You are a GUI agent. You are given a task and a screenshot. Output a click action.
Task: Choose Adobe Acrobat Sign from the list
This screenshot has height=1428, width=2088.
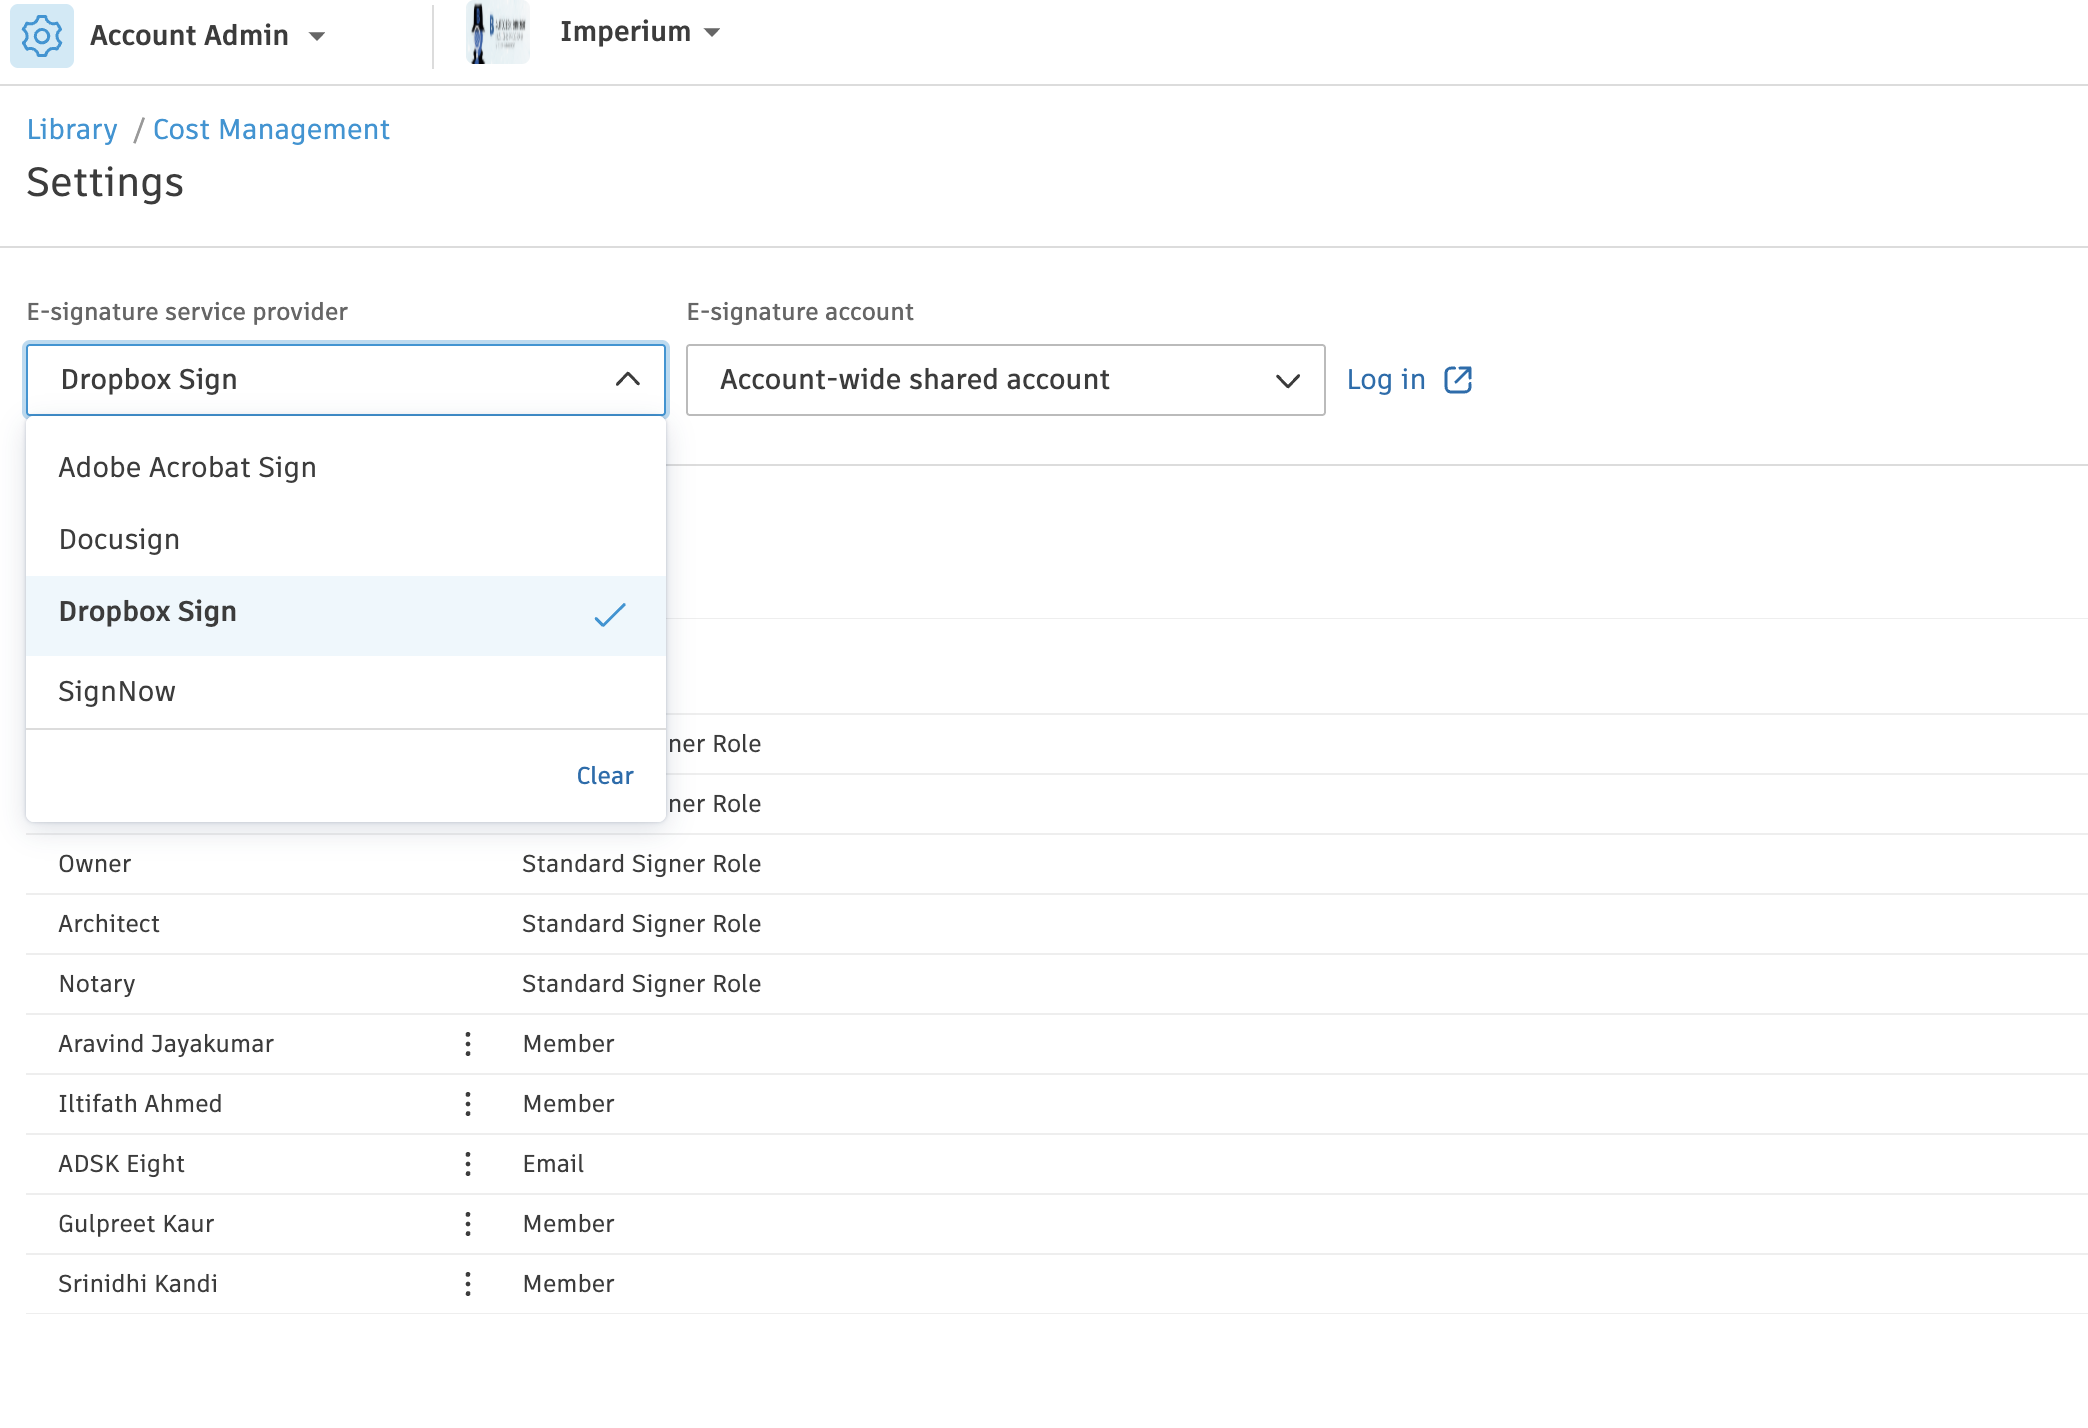pyautogui.click(x=187, y=468)
